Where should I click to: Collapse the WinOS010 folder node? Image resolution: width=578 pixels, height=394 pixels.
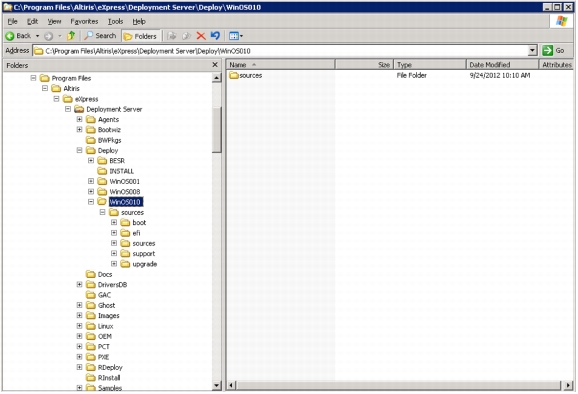pos(91,202)
